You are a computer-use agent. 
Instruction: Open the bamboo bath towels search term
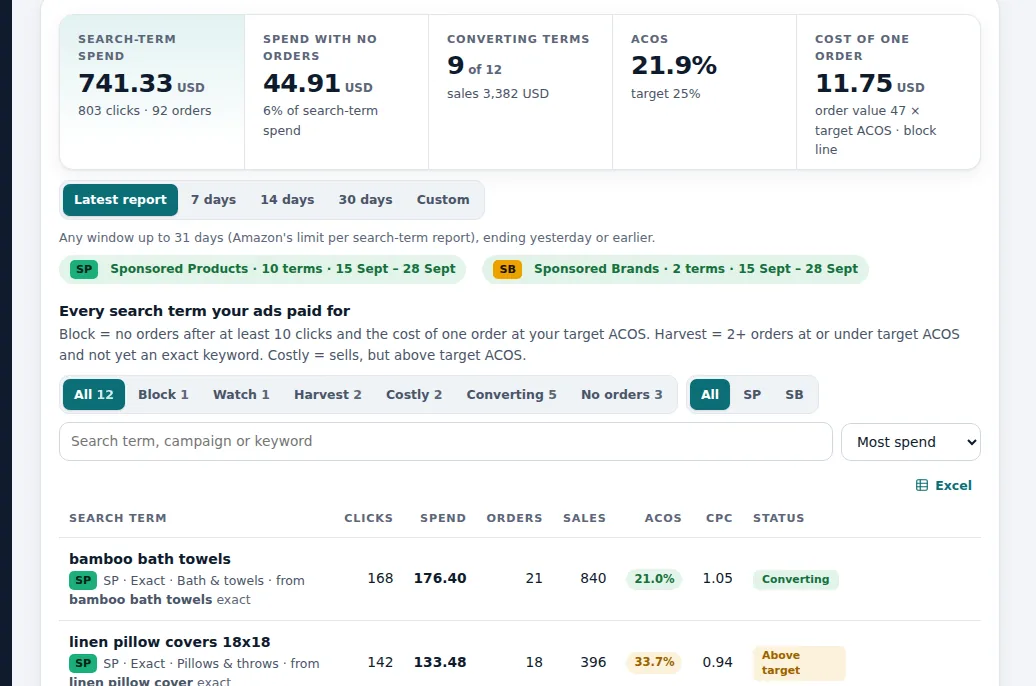click(x=150, y=559)
